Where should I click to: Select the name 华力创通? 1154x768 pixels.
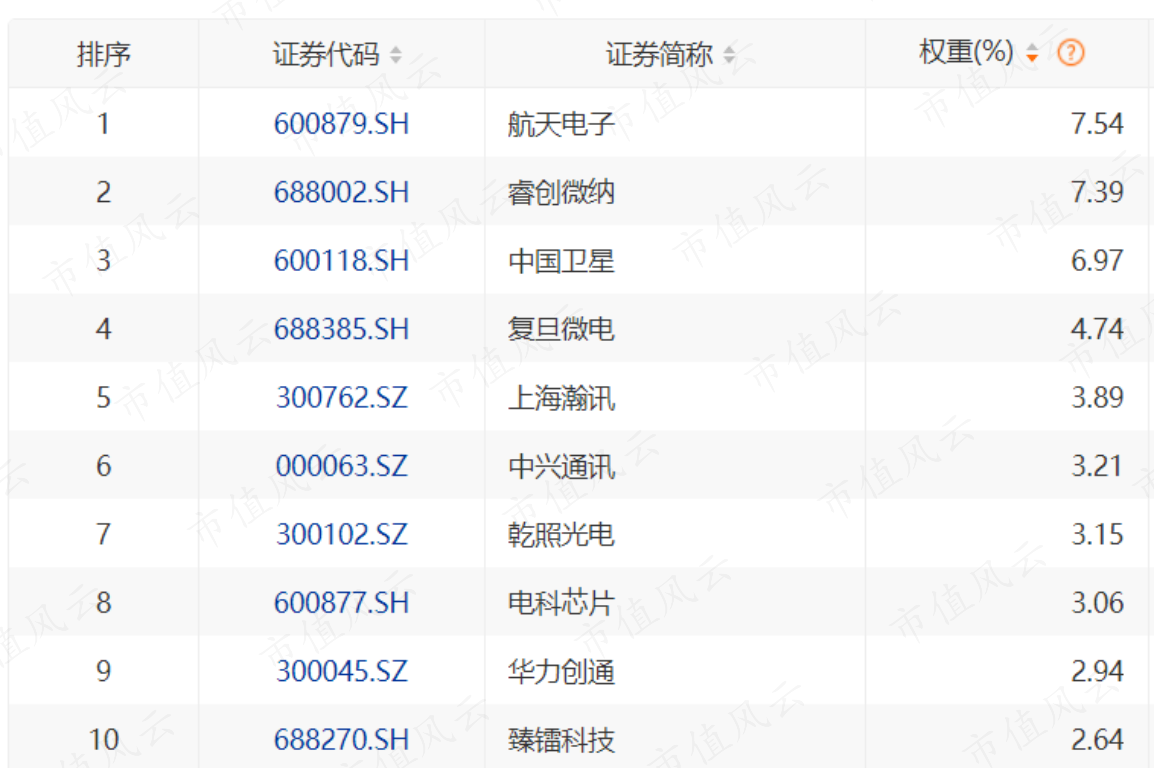(561, 672)
